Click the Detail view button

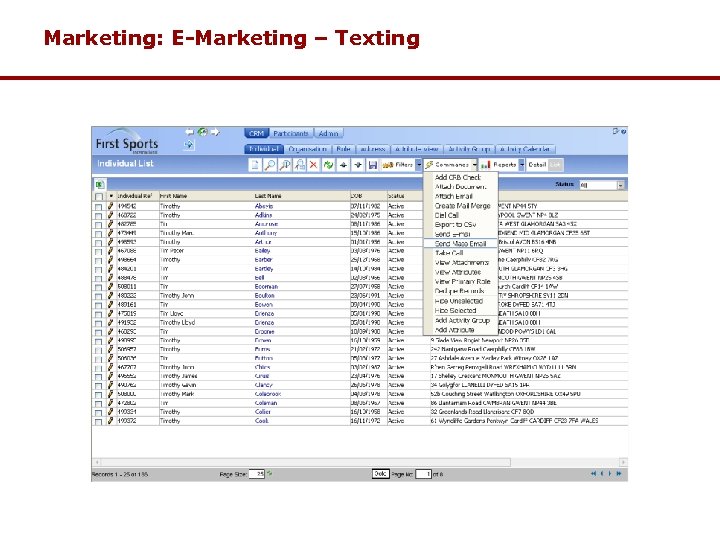point(537,165)
